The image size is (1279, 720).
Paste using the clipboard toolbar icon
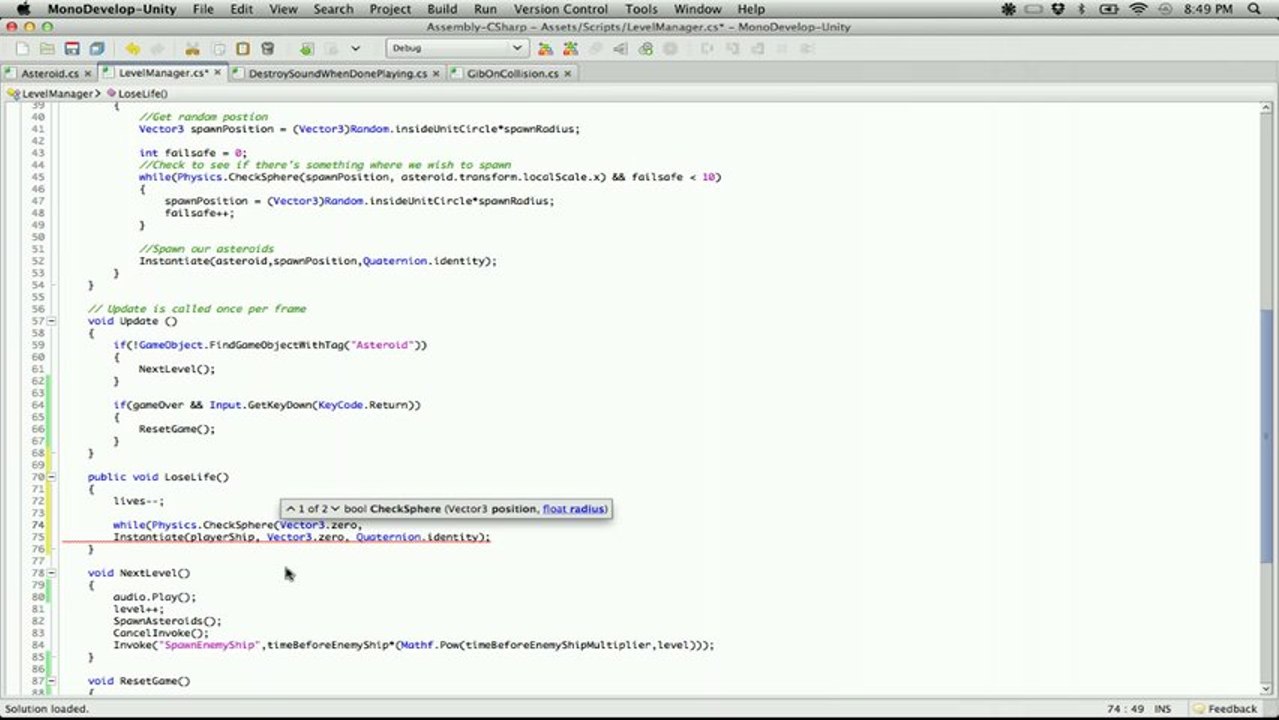[243, 48]
